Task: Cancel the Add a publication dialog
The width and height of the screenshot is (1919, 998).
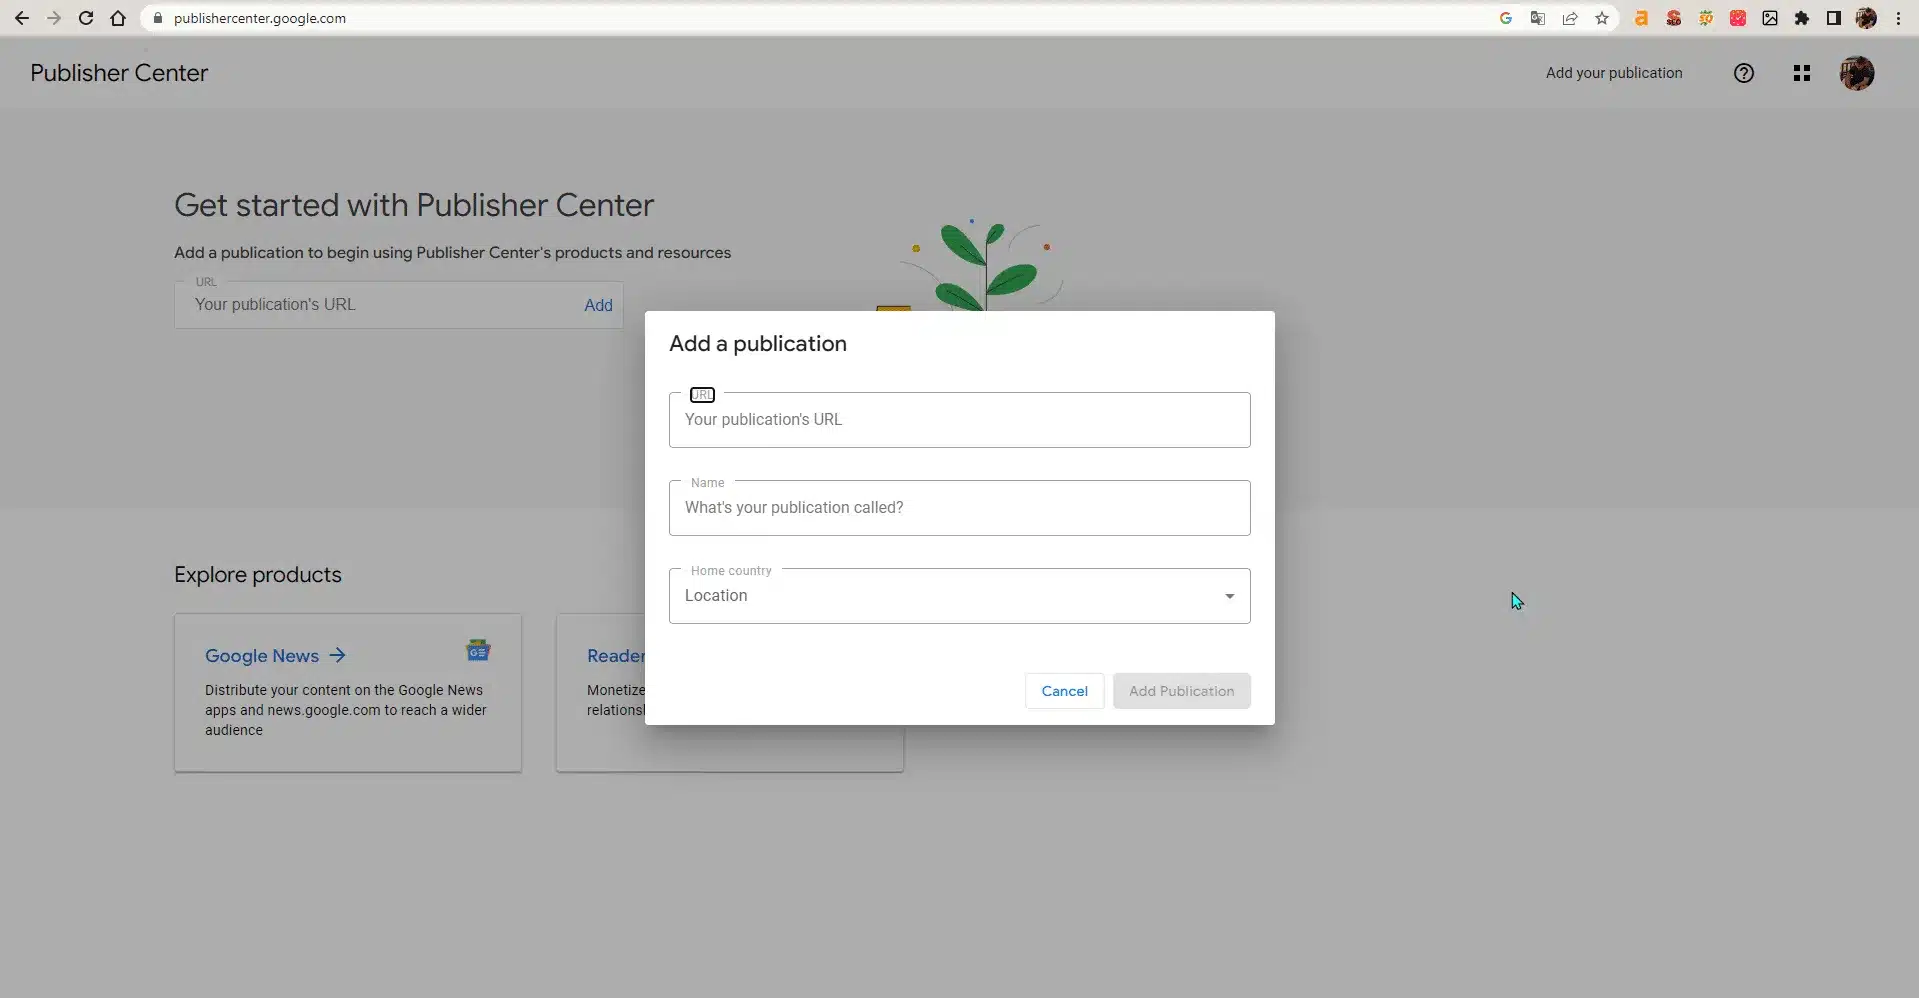Action: pyautogui.click(x=1064, y=691)
